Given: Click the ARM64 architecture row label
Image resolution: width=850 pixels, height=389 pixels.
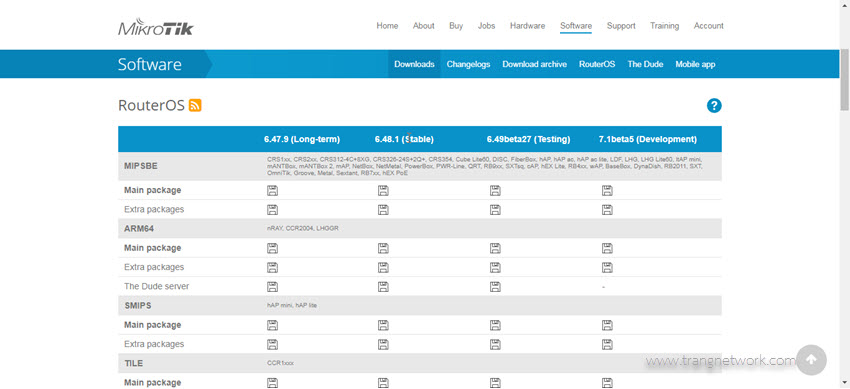Looking at the screenshot, I should pos(139,229).
